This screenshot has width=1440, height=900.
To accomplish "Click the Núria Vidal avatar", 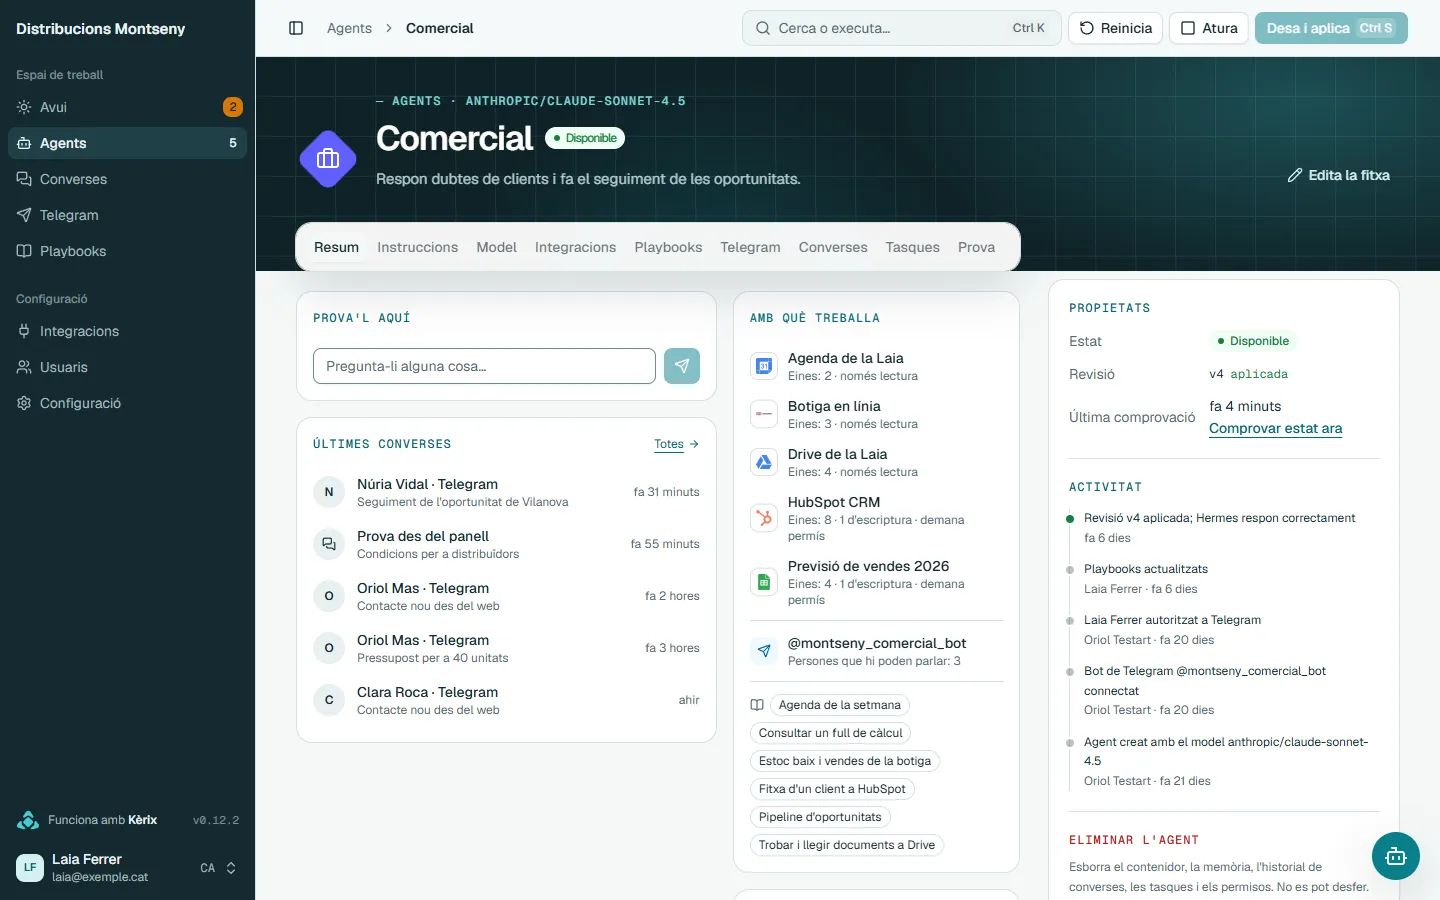I will 329,492.
